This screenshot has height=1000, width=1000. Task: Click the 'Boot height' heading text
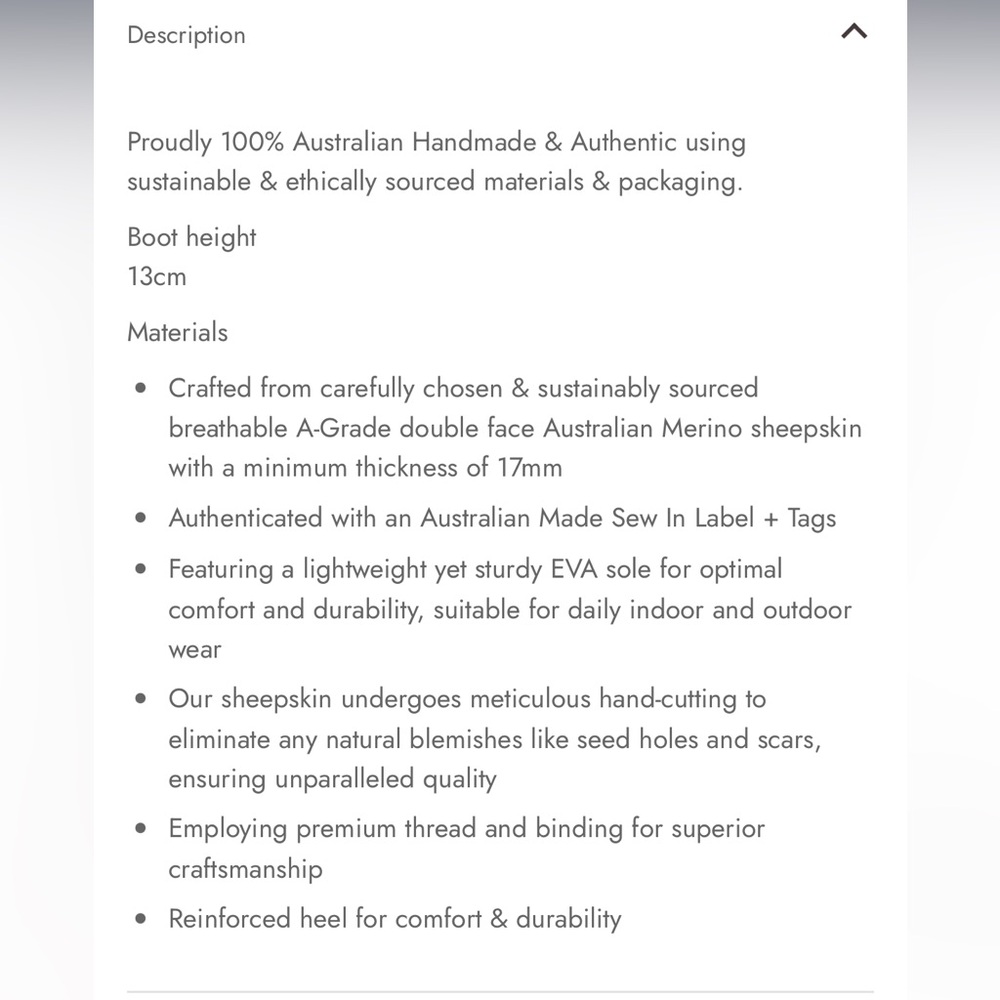[x=191, y=237]
